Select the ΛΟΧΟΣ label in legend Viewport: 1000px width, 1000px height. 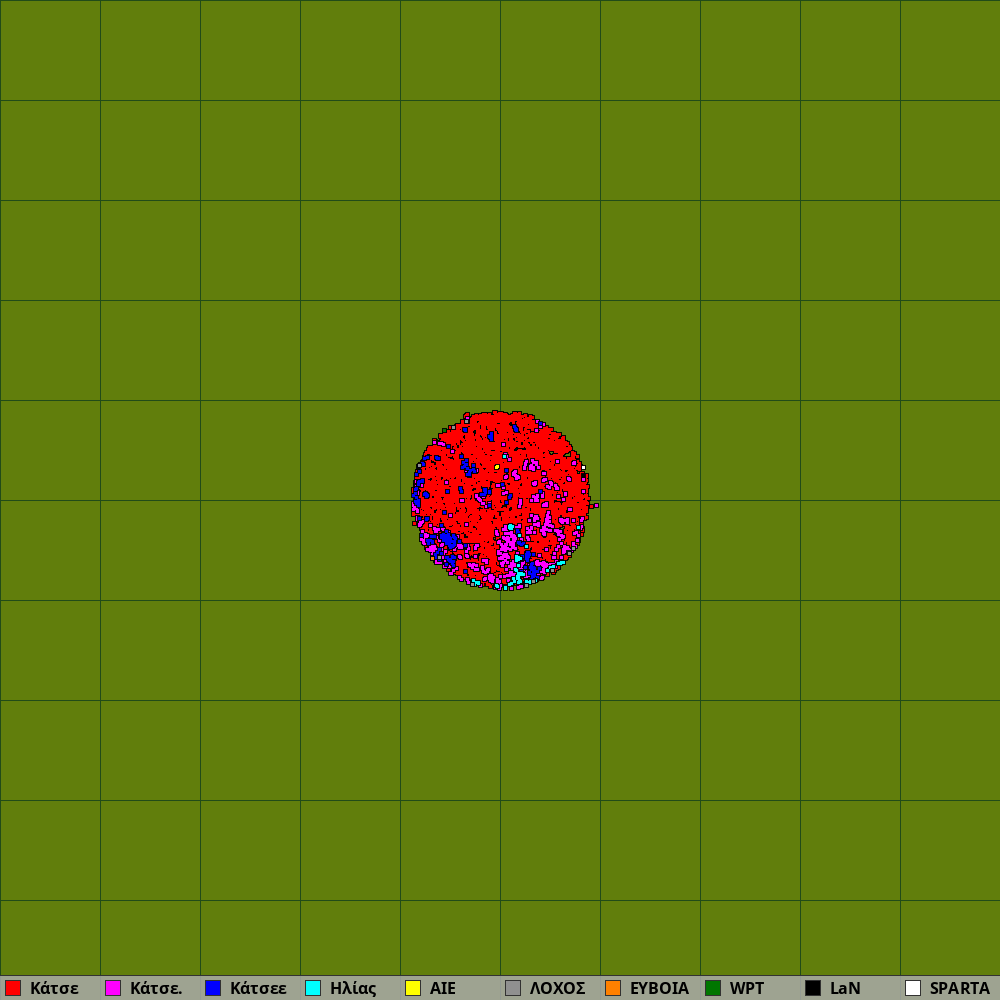(557, 989)
